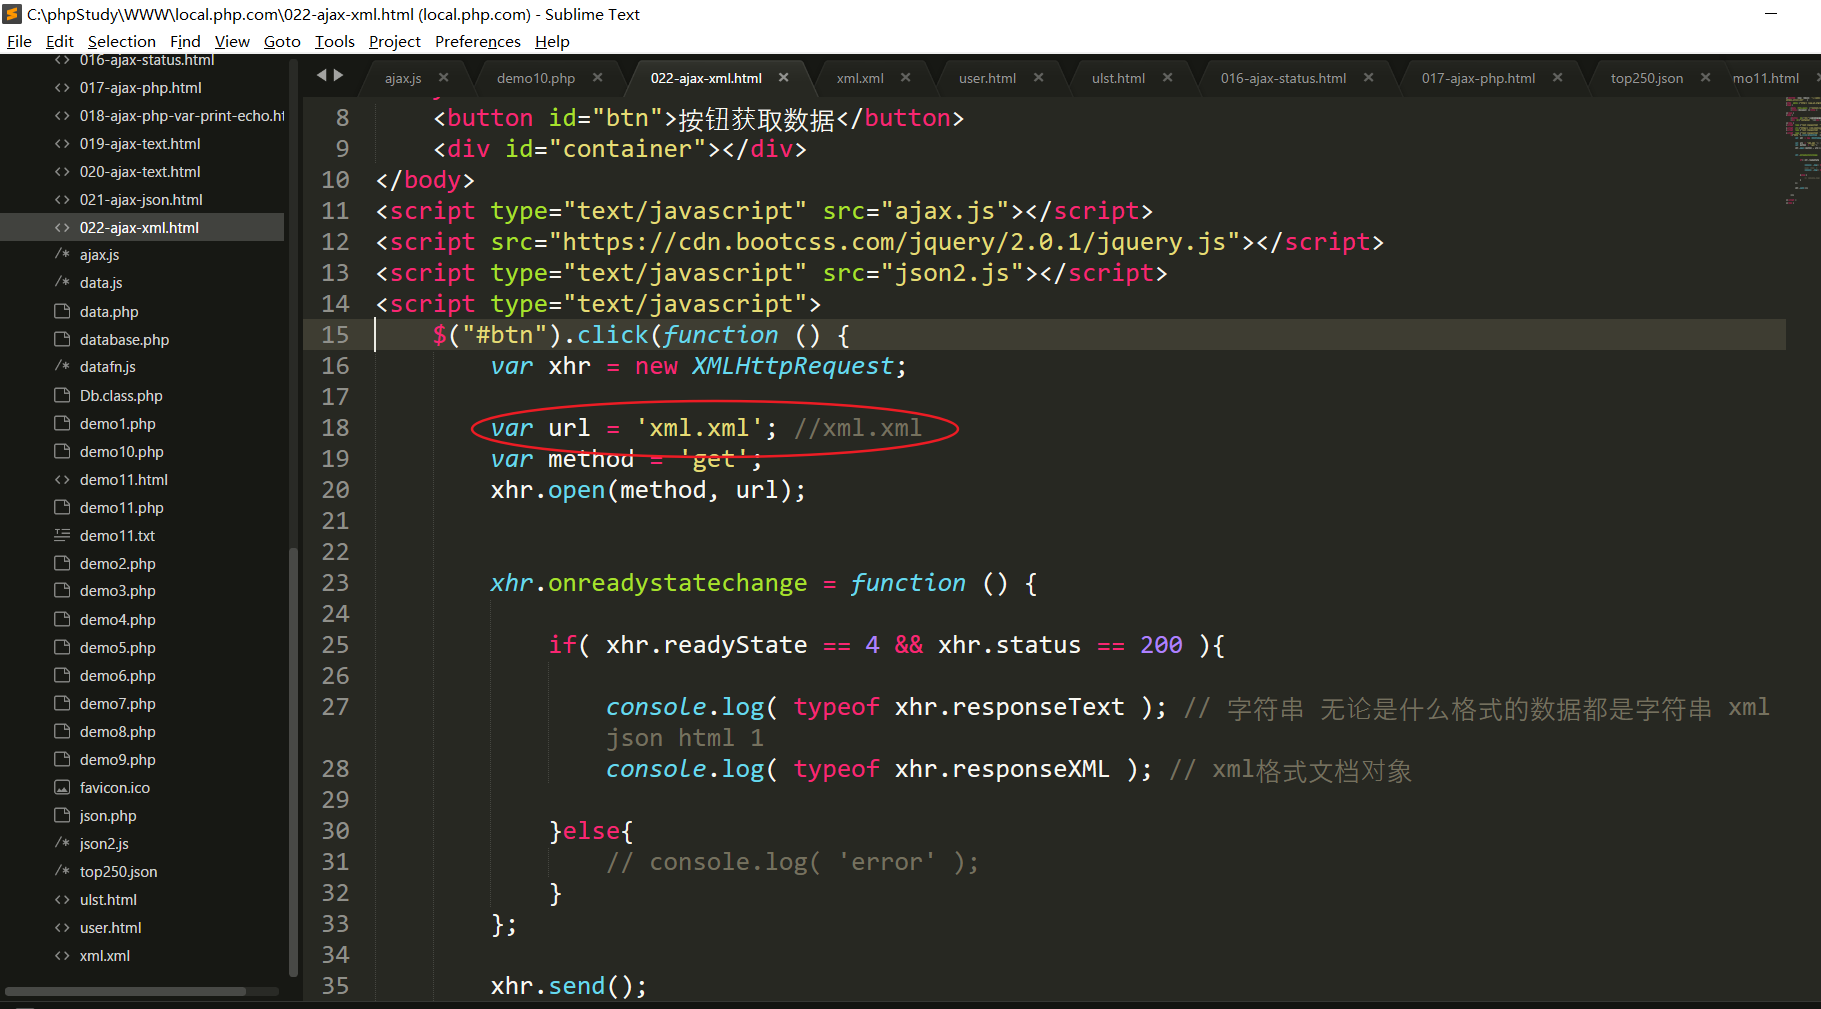The width and height of the screenshot is (1821, 1009).
Task: Open json2.js from the sidebar
Action: click(x=104, y=844)
